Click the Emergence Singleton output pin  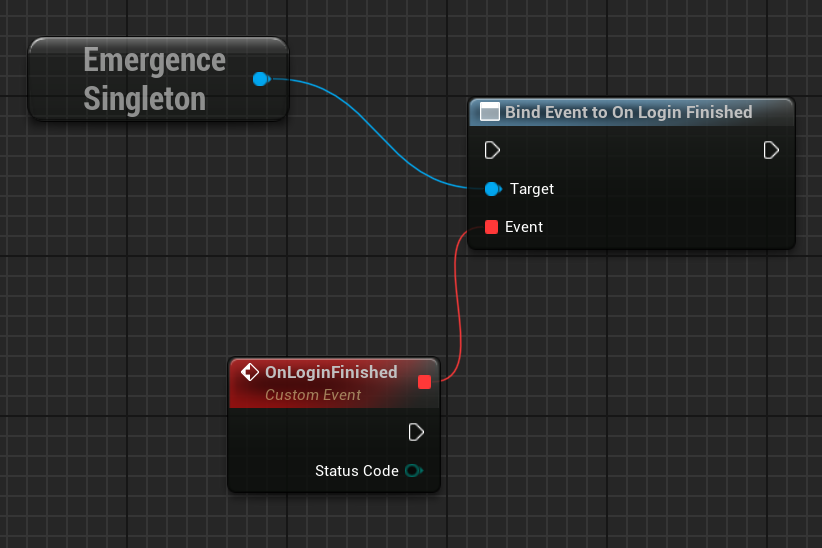pos(261,79)
